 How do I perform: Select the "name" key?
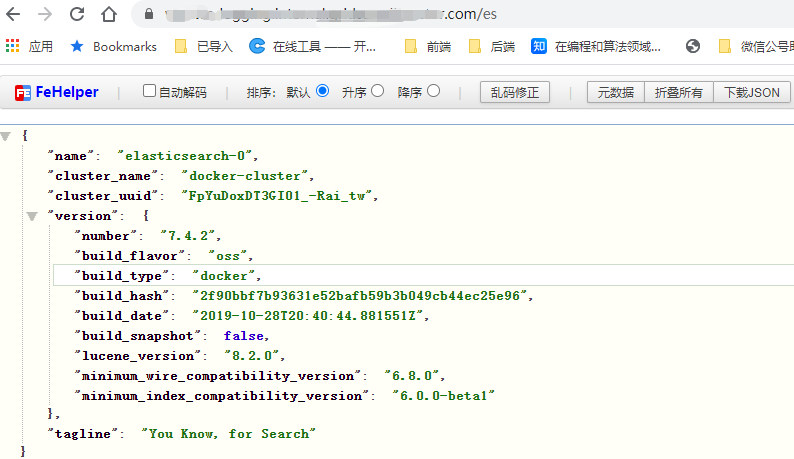click(70, 156)
